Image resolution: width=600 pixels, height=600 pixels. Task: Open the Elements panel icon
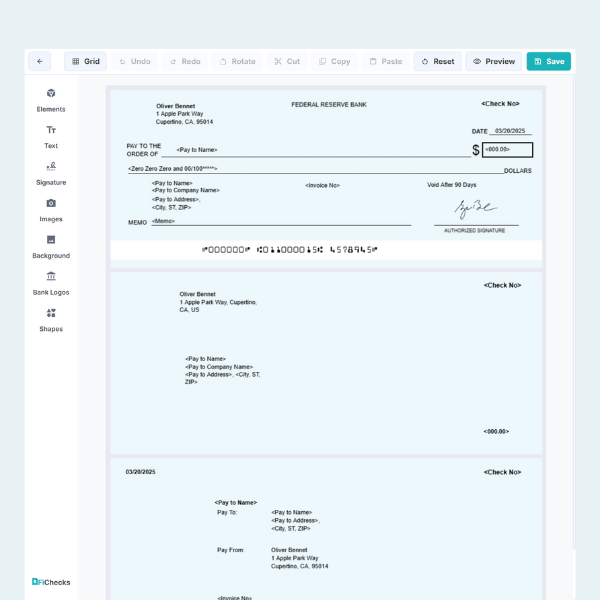point(51,93)
